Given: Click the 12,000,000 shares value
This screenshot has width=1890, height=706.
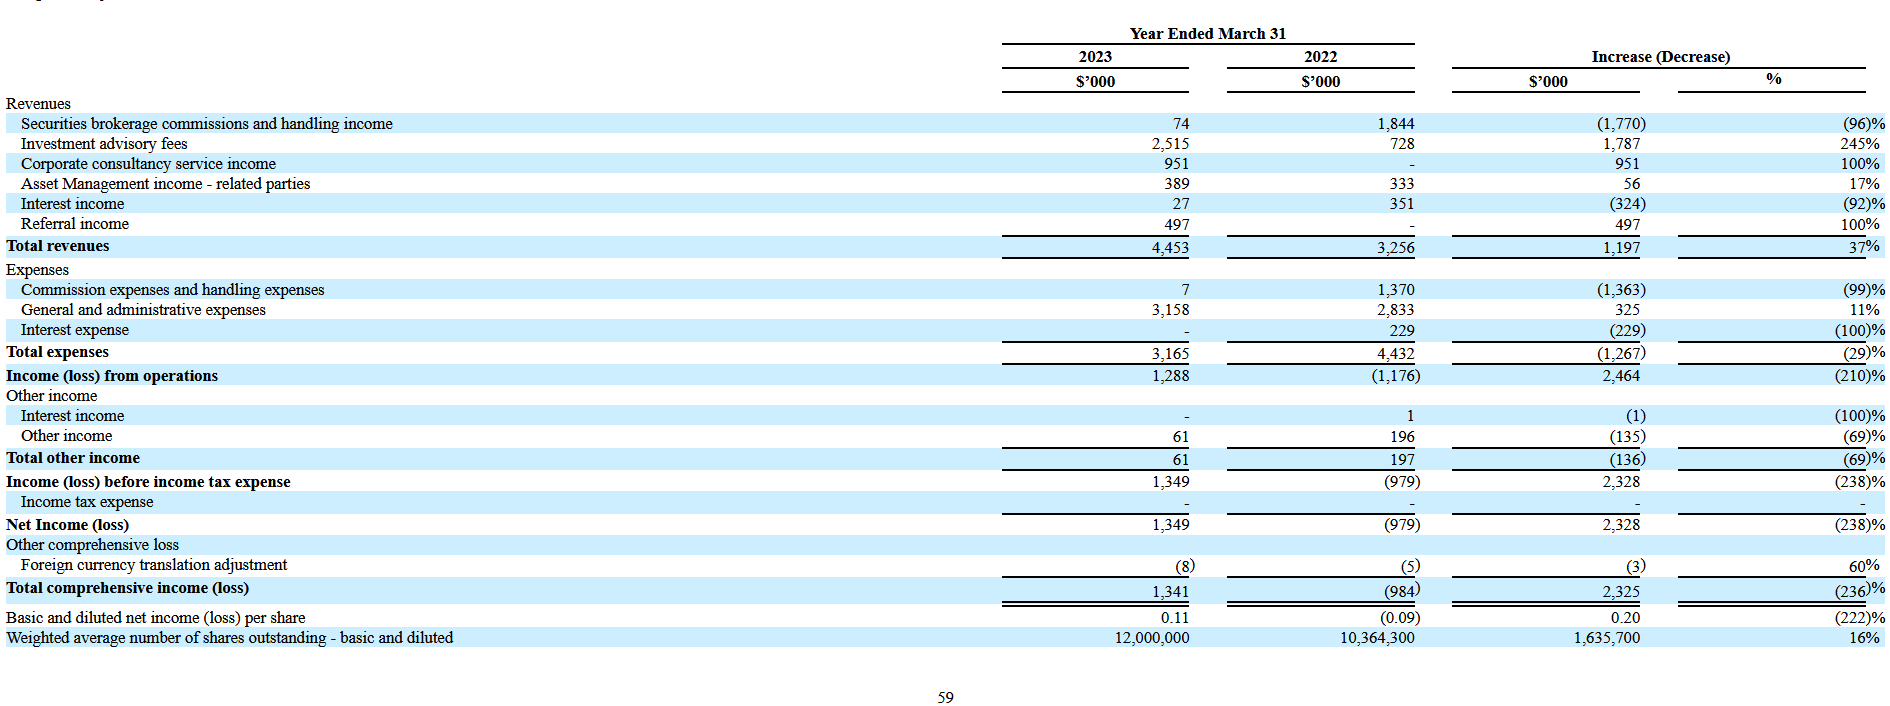Looking at the screenshot, I should [x=1152, y=638].
